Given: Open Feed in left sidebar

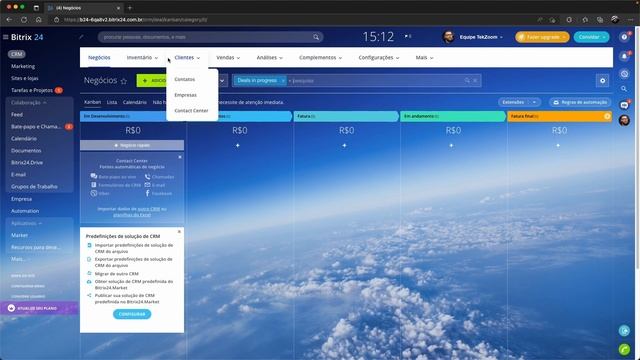Looking at the screenshot, I should tap(17, 115).
